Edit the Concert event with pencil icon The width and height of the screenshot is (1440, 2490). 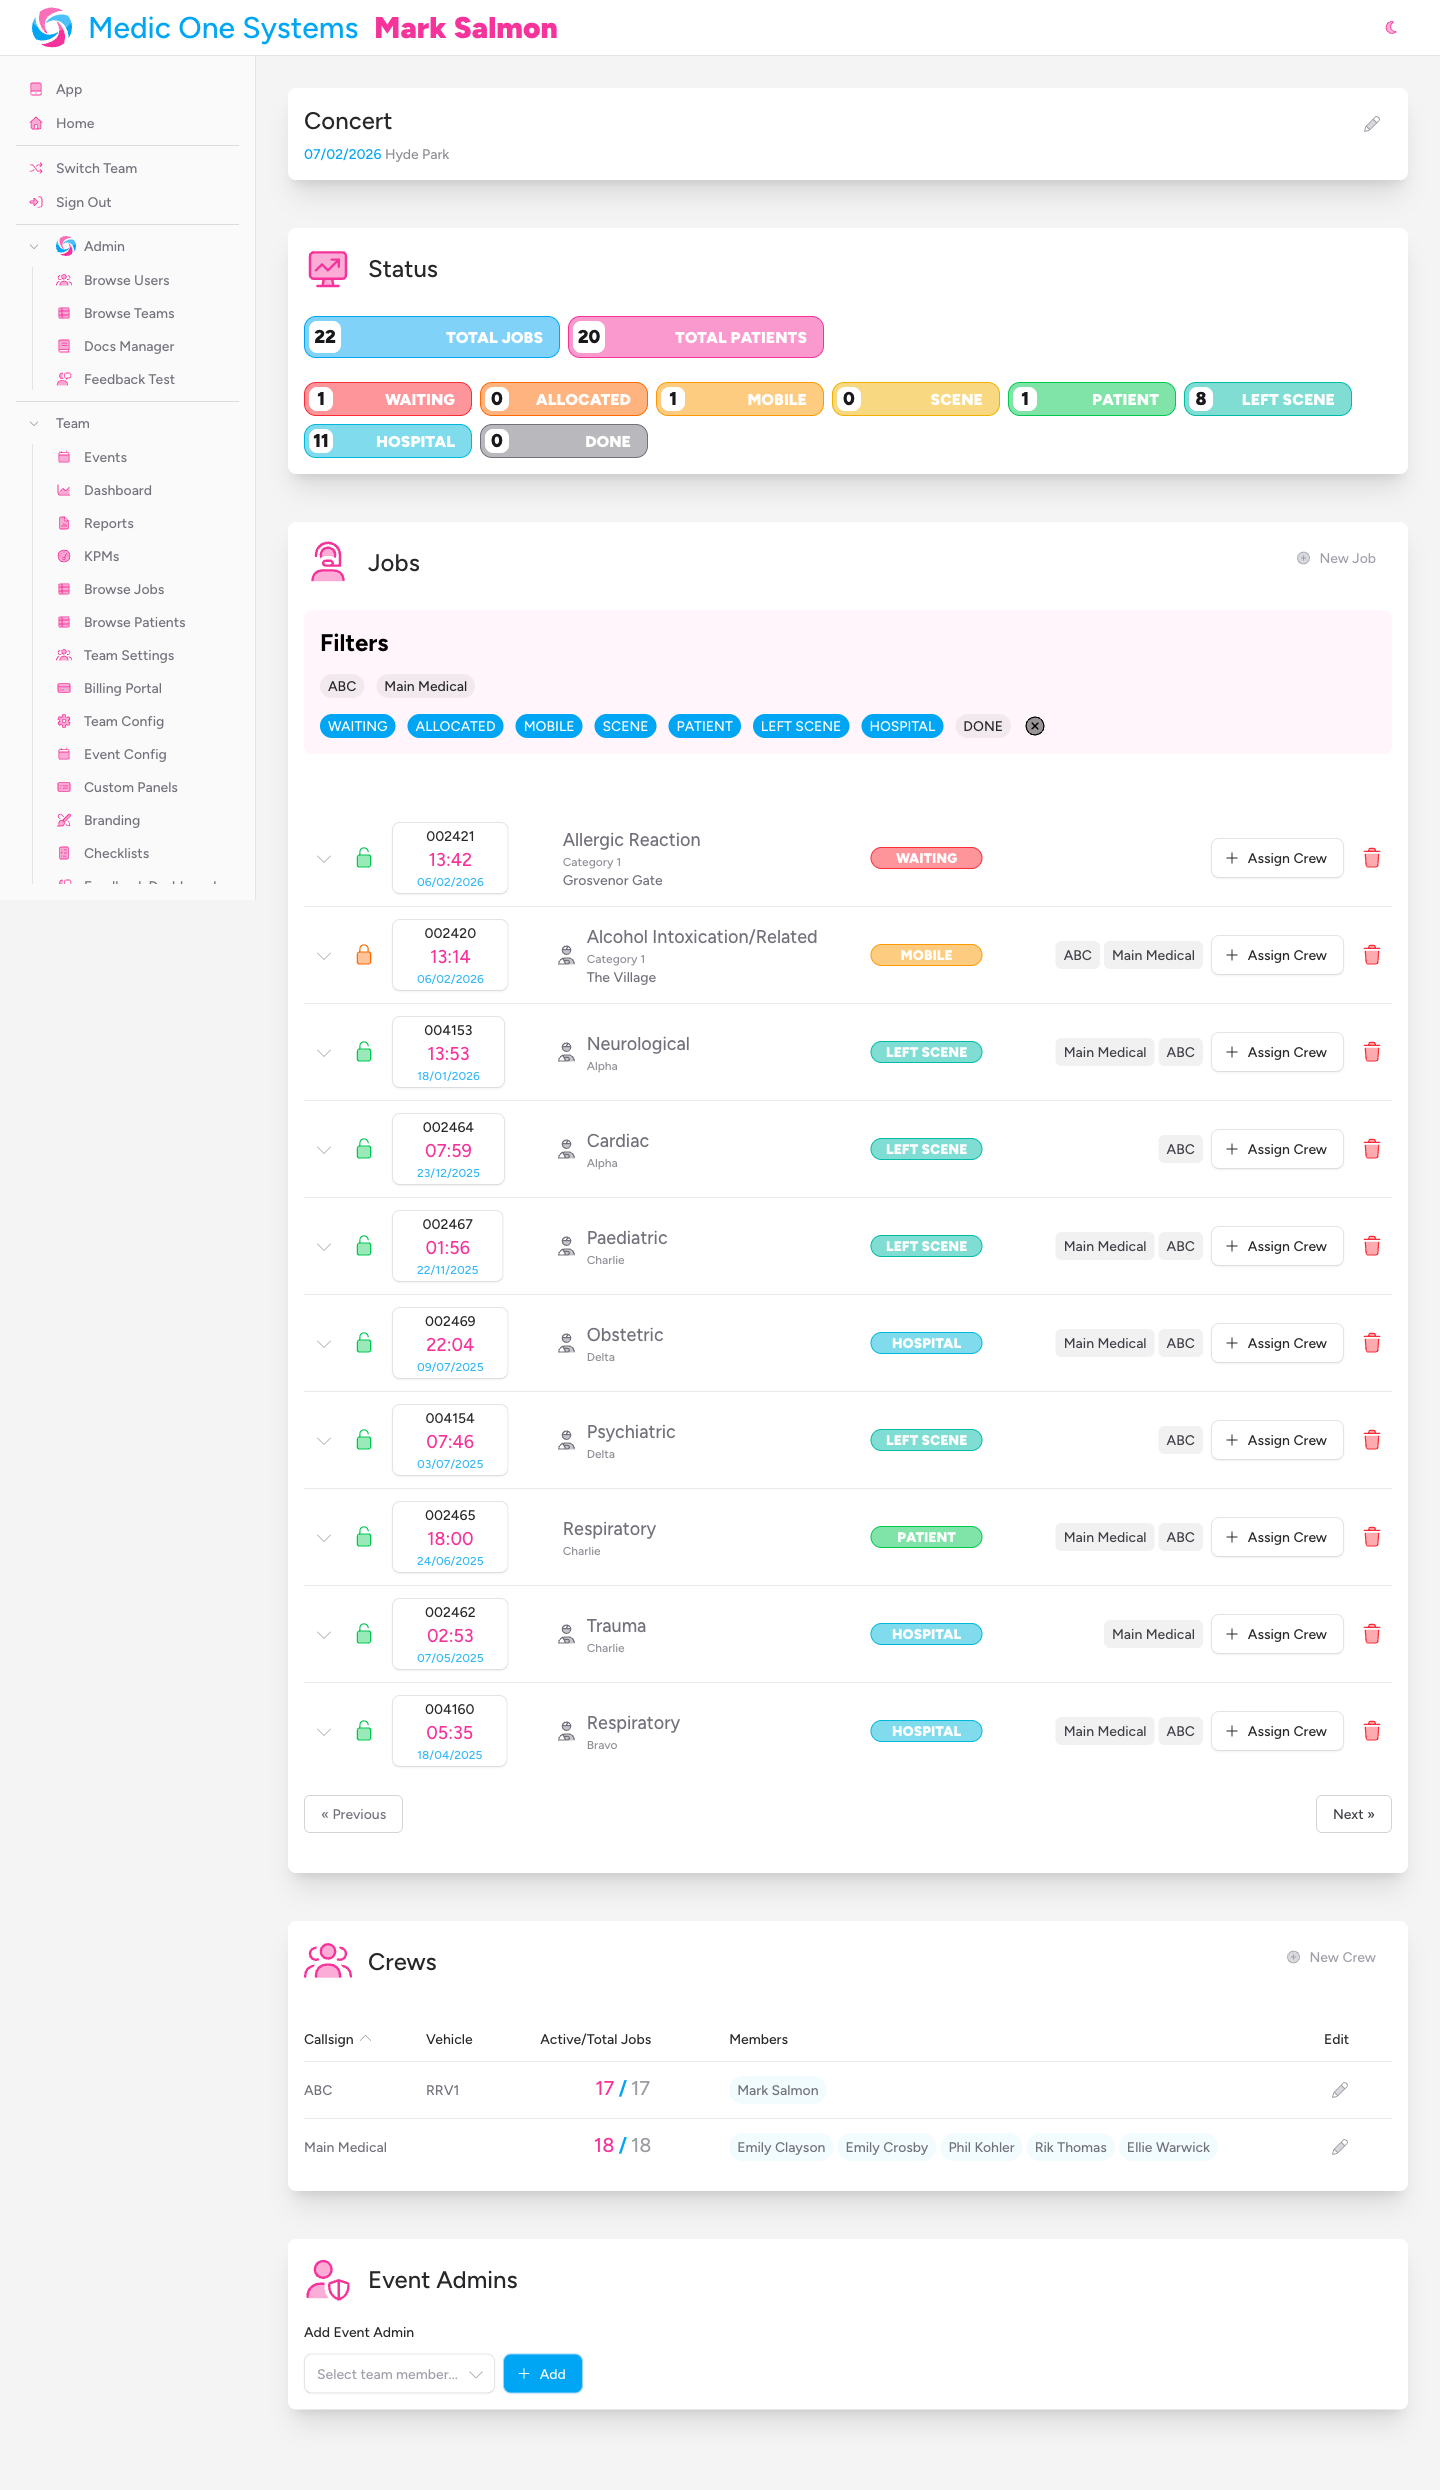[1372, 124]
